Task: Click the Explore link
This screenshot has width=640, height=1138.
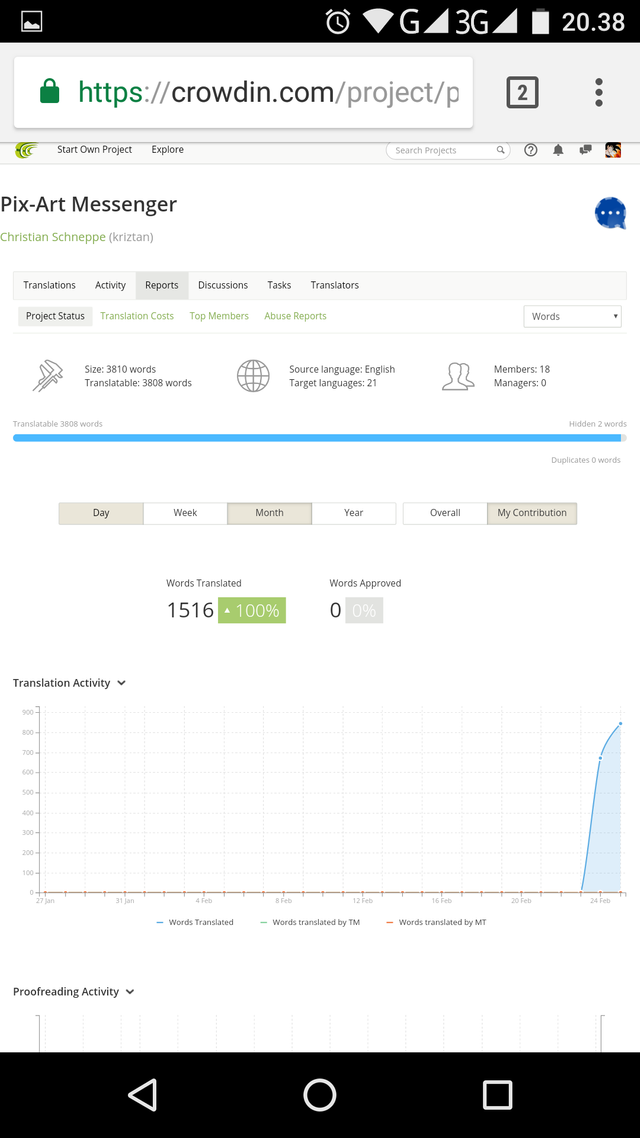Action: [168, 150]
